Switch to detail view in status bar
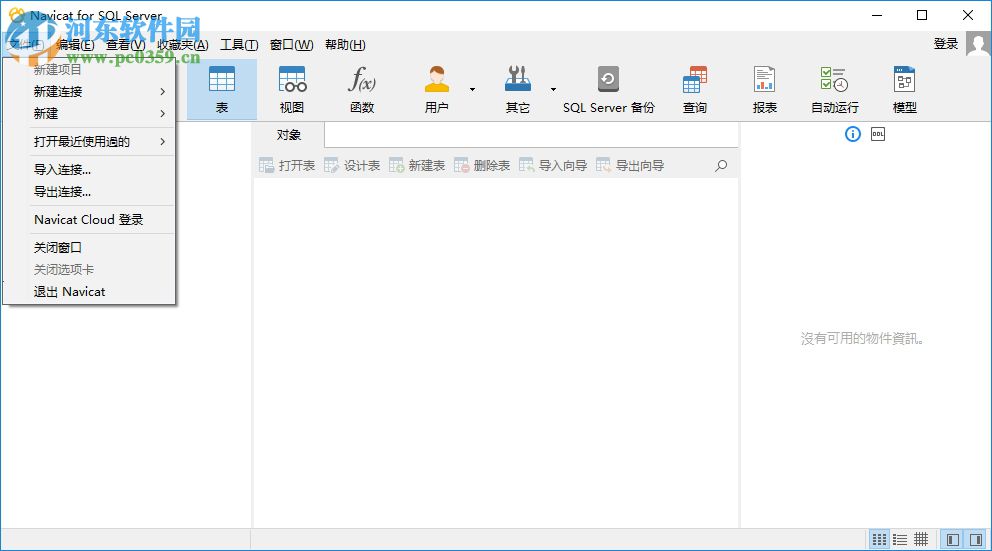The height and width of the screenshot is (551, 992). pyautogui.click(x=921, y=539)
